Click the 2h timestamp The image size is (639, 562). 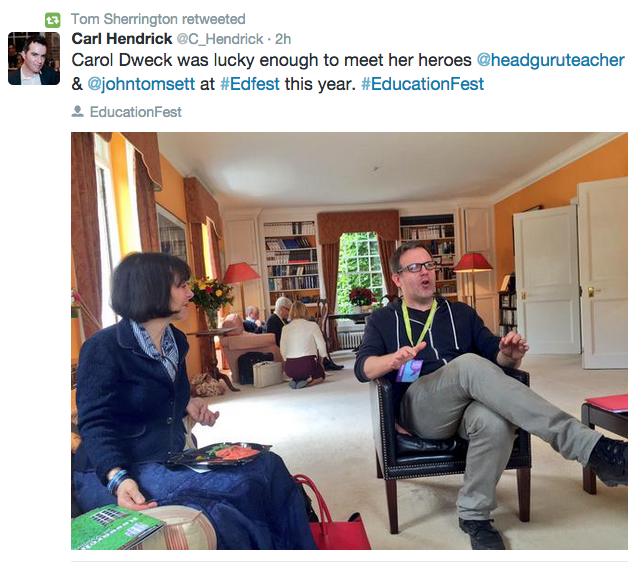283,39
